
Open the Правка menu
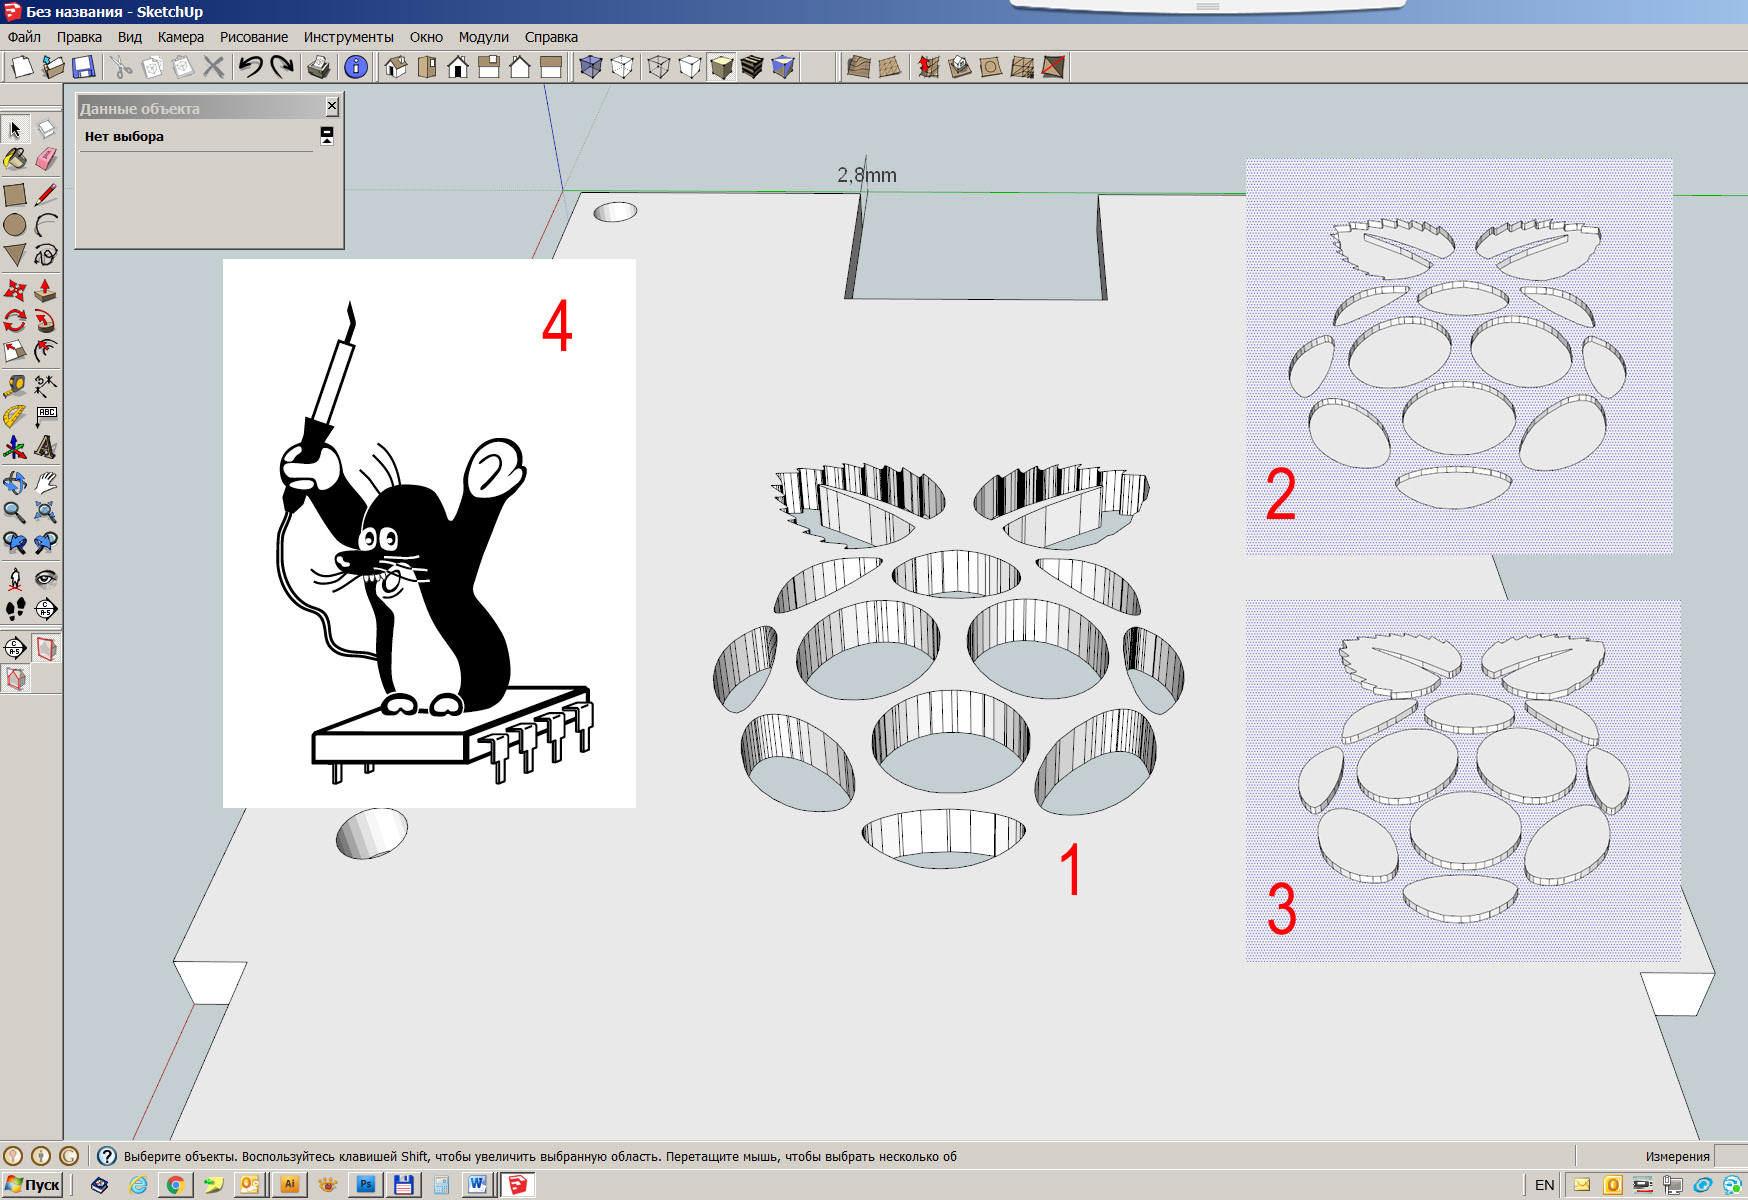tap(79, 37)
